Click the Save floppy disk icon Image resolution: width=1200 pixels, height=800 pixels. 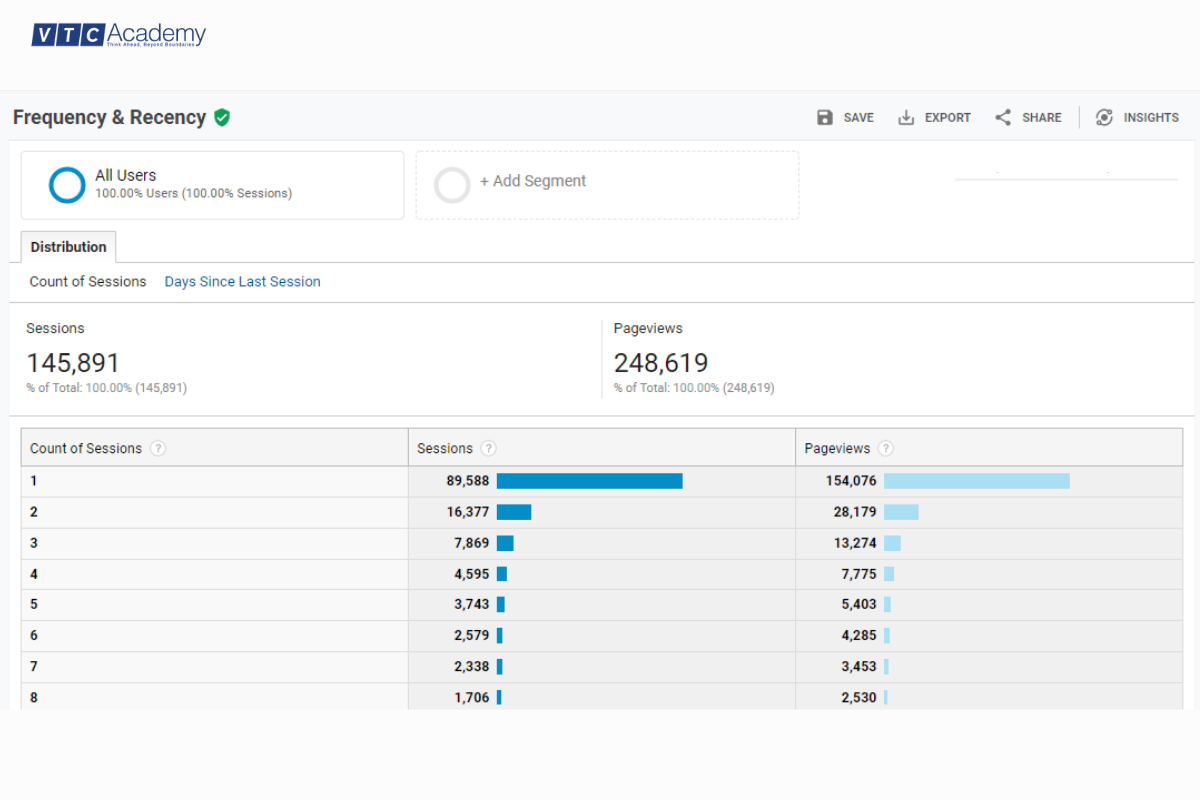point(825,117)
